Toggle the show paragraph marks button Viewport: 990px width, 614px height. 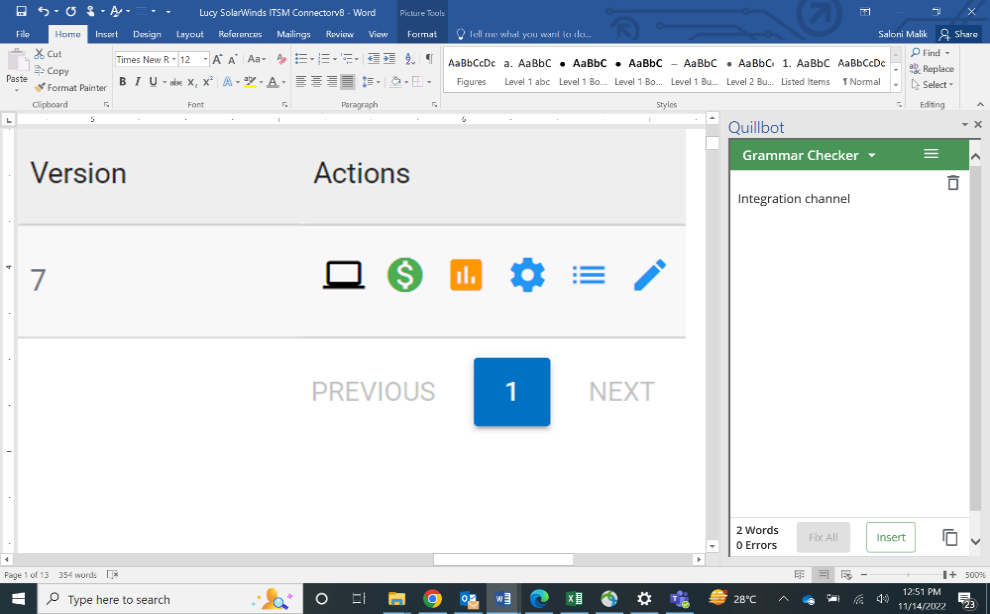(429, 59)
